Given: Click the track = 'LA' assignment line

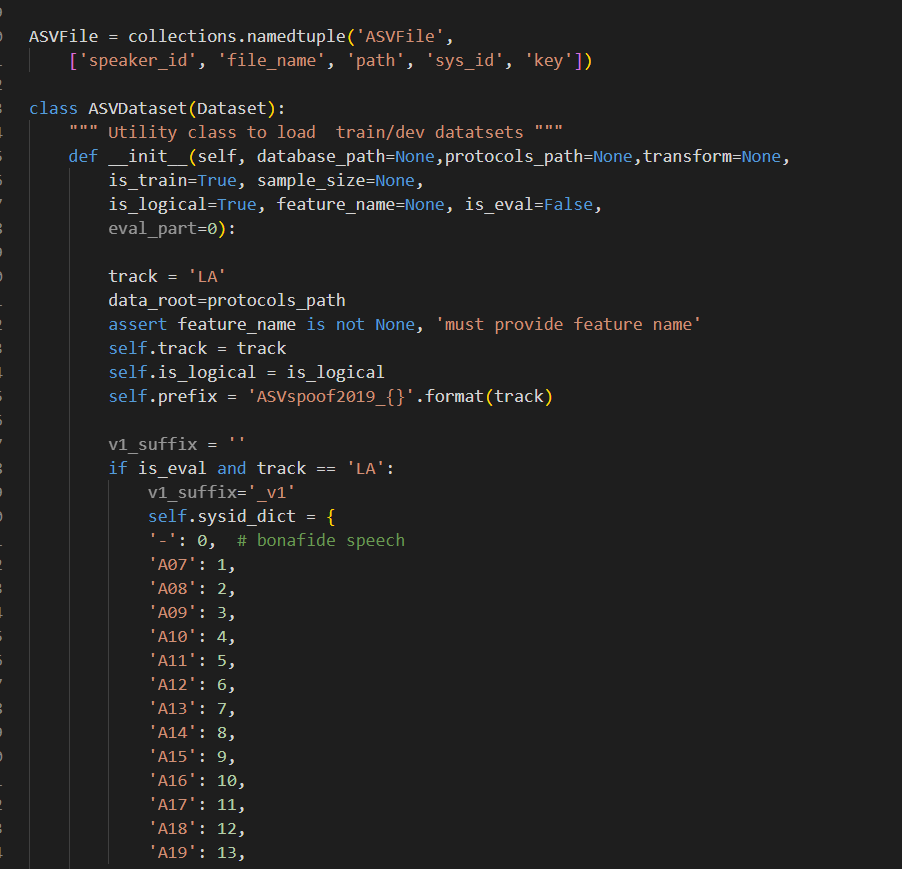Looking at the screenshot, I should (167, 277).
